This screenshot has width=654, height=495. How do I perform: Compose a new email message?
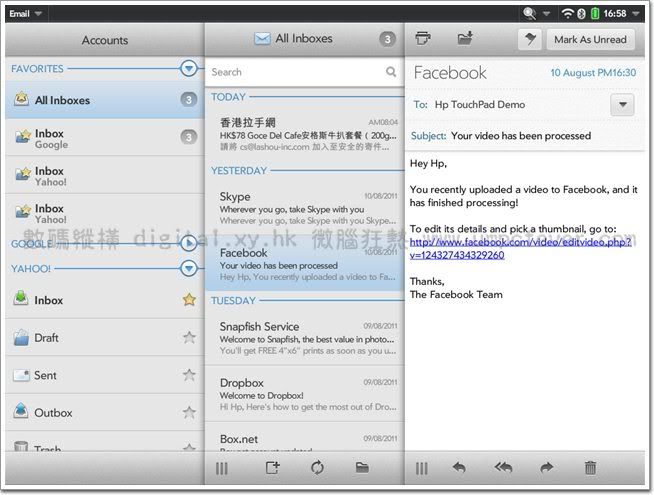click(x=272, y=467)
